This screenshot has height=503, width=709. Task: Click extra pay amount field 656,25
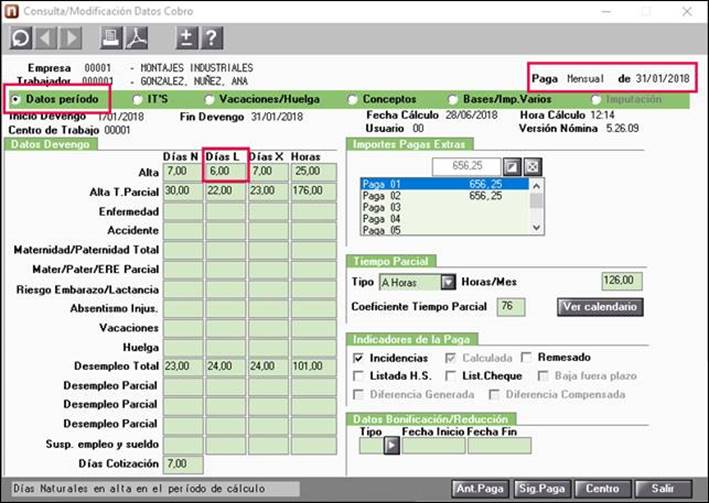click(x=467, y=166)
